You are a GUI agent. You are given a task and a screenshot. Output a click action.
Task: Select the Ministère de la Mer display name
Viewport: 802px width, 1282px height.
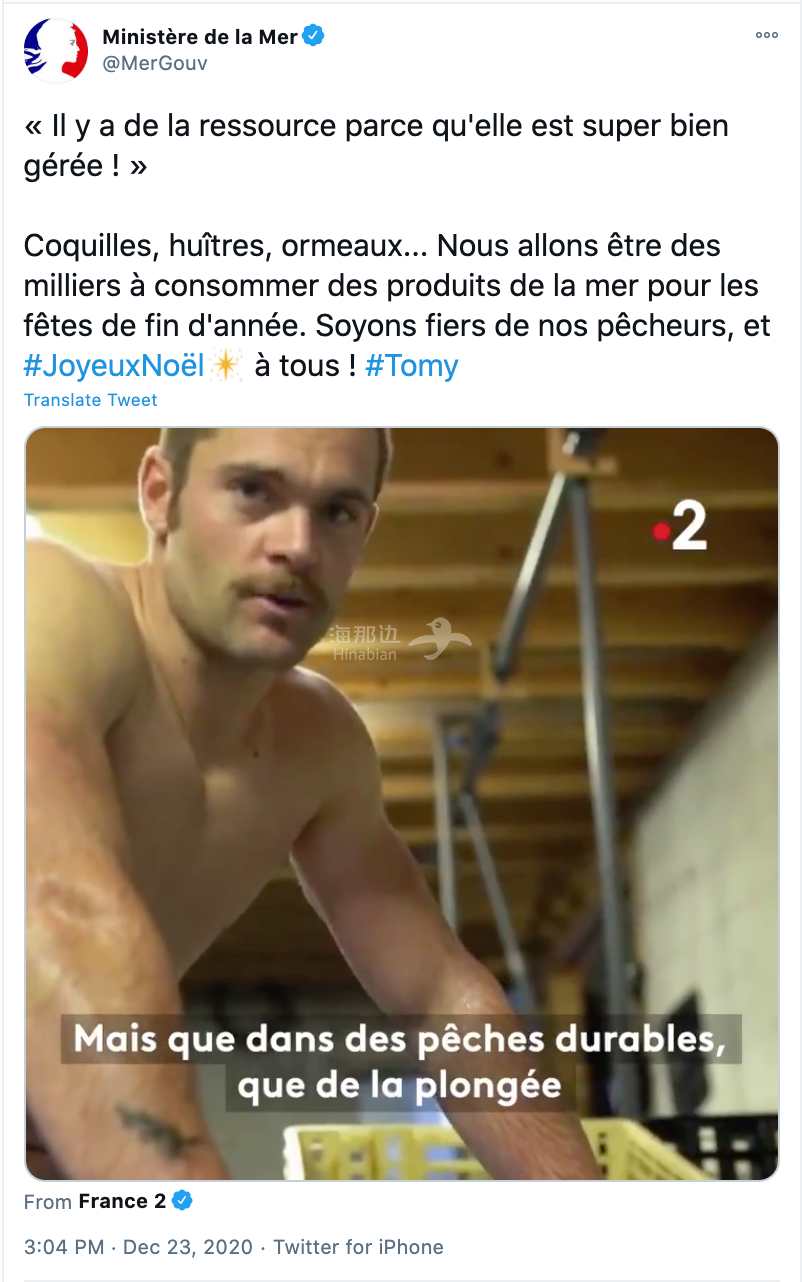[200, 37]
